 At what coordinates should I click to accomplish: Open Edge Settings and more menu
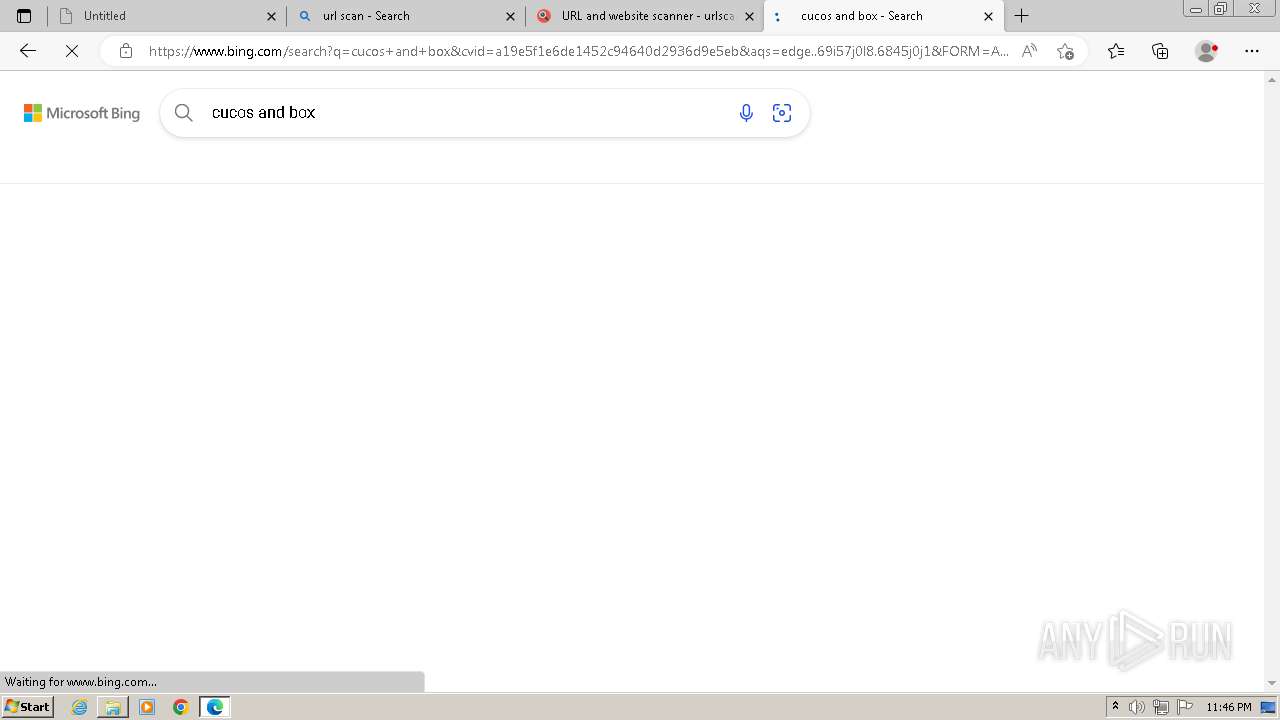point(1252,51)
